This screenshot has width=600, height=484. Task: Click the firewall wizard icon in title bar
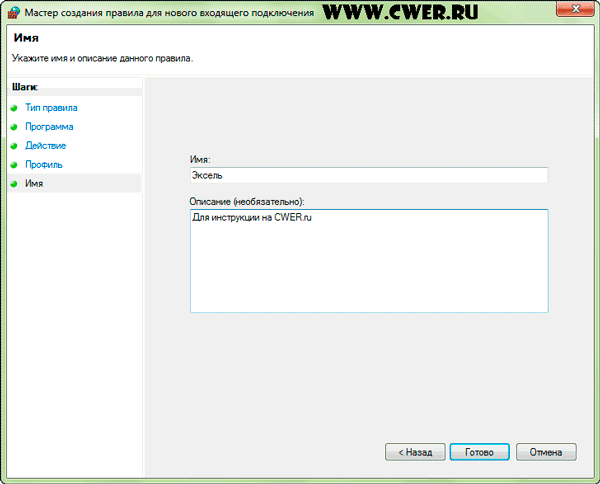click(12, 11)
